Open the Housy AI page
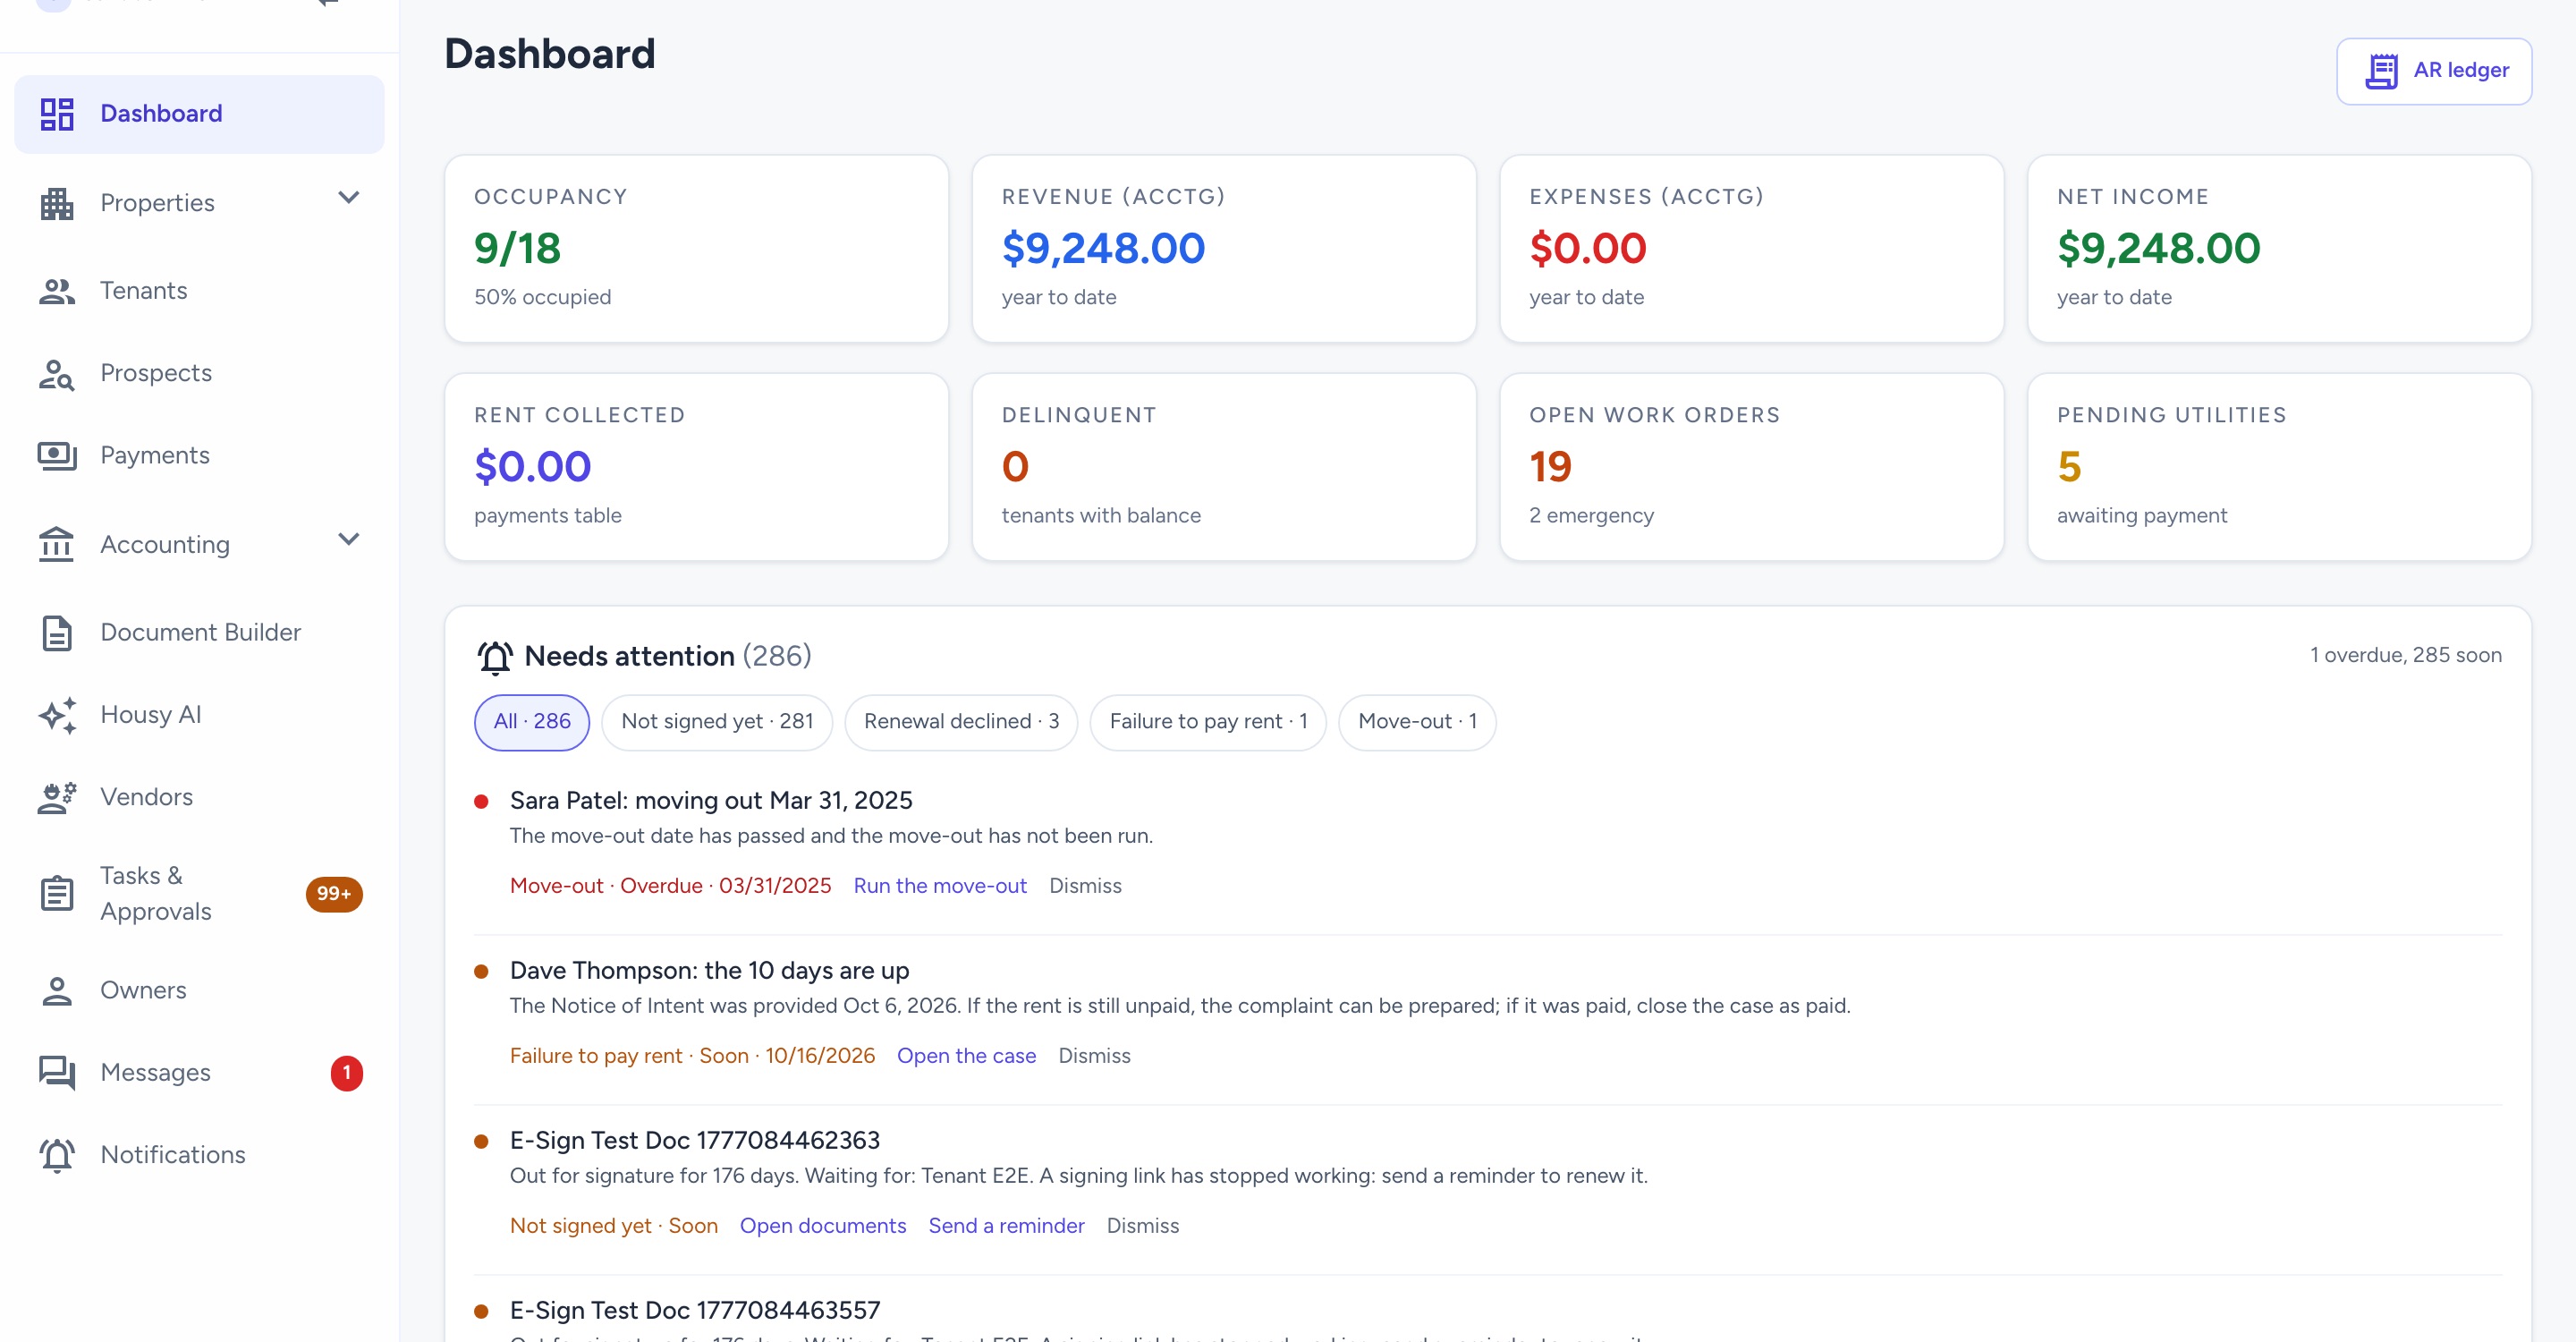This screenshot has width=2576, height=1342. pos(199,715)
